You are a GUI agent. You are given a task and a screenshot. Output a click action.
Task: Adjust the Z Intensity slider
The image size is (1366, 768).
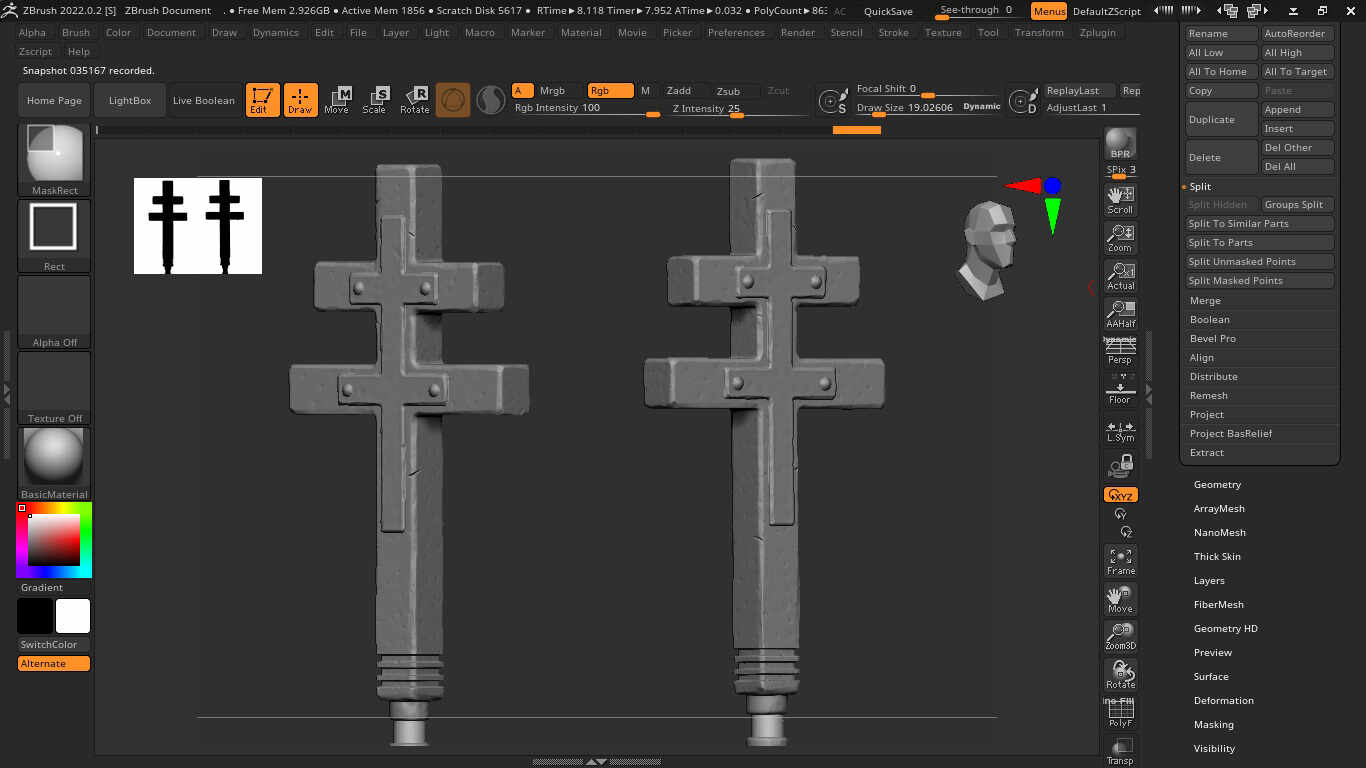738,109
